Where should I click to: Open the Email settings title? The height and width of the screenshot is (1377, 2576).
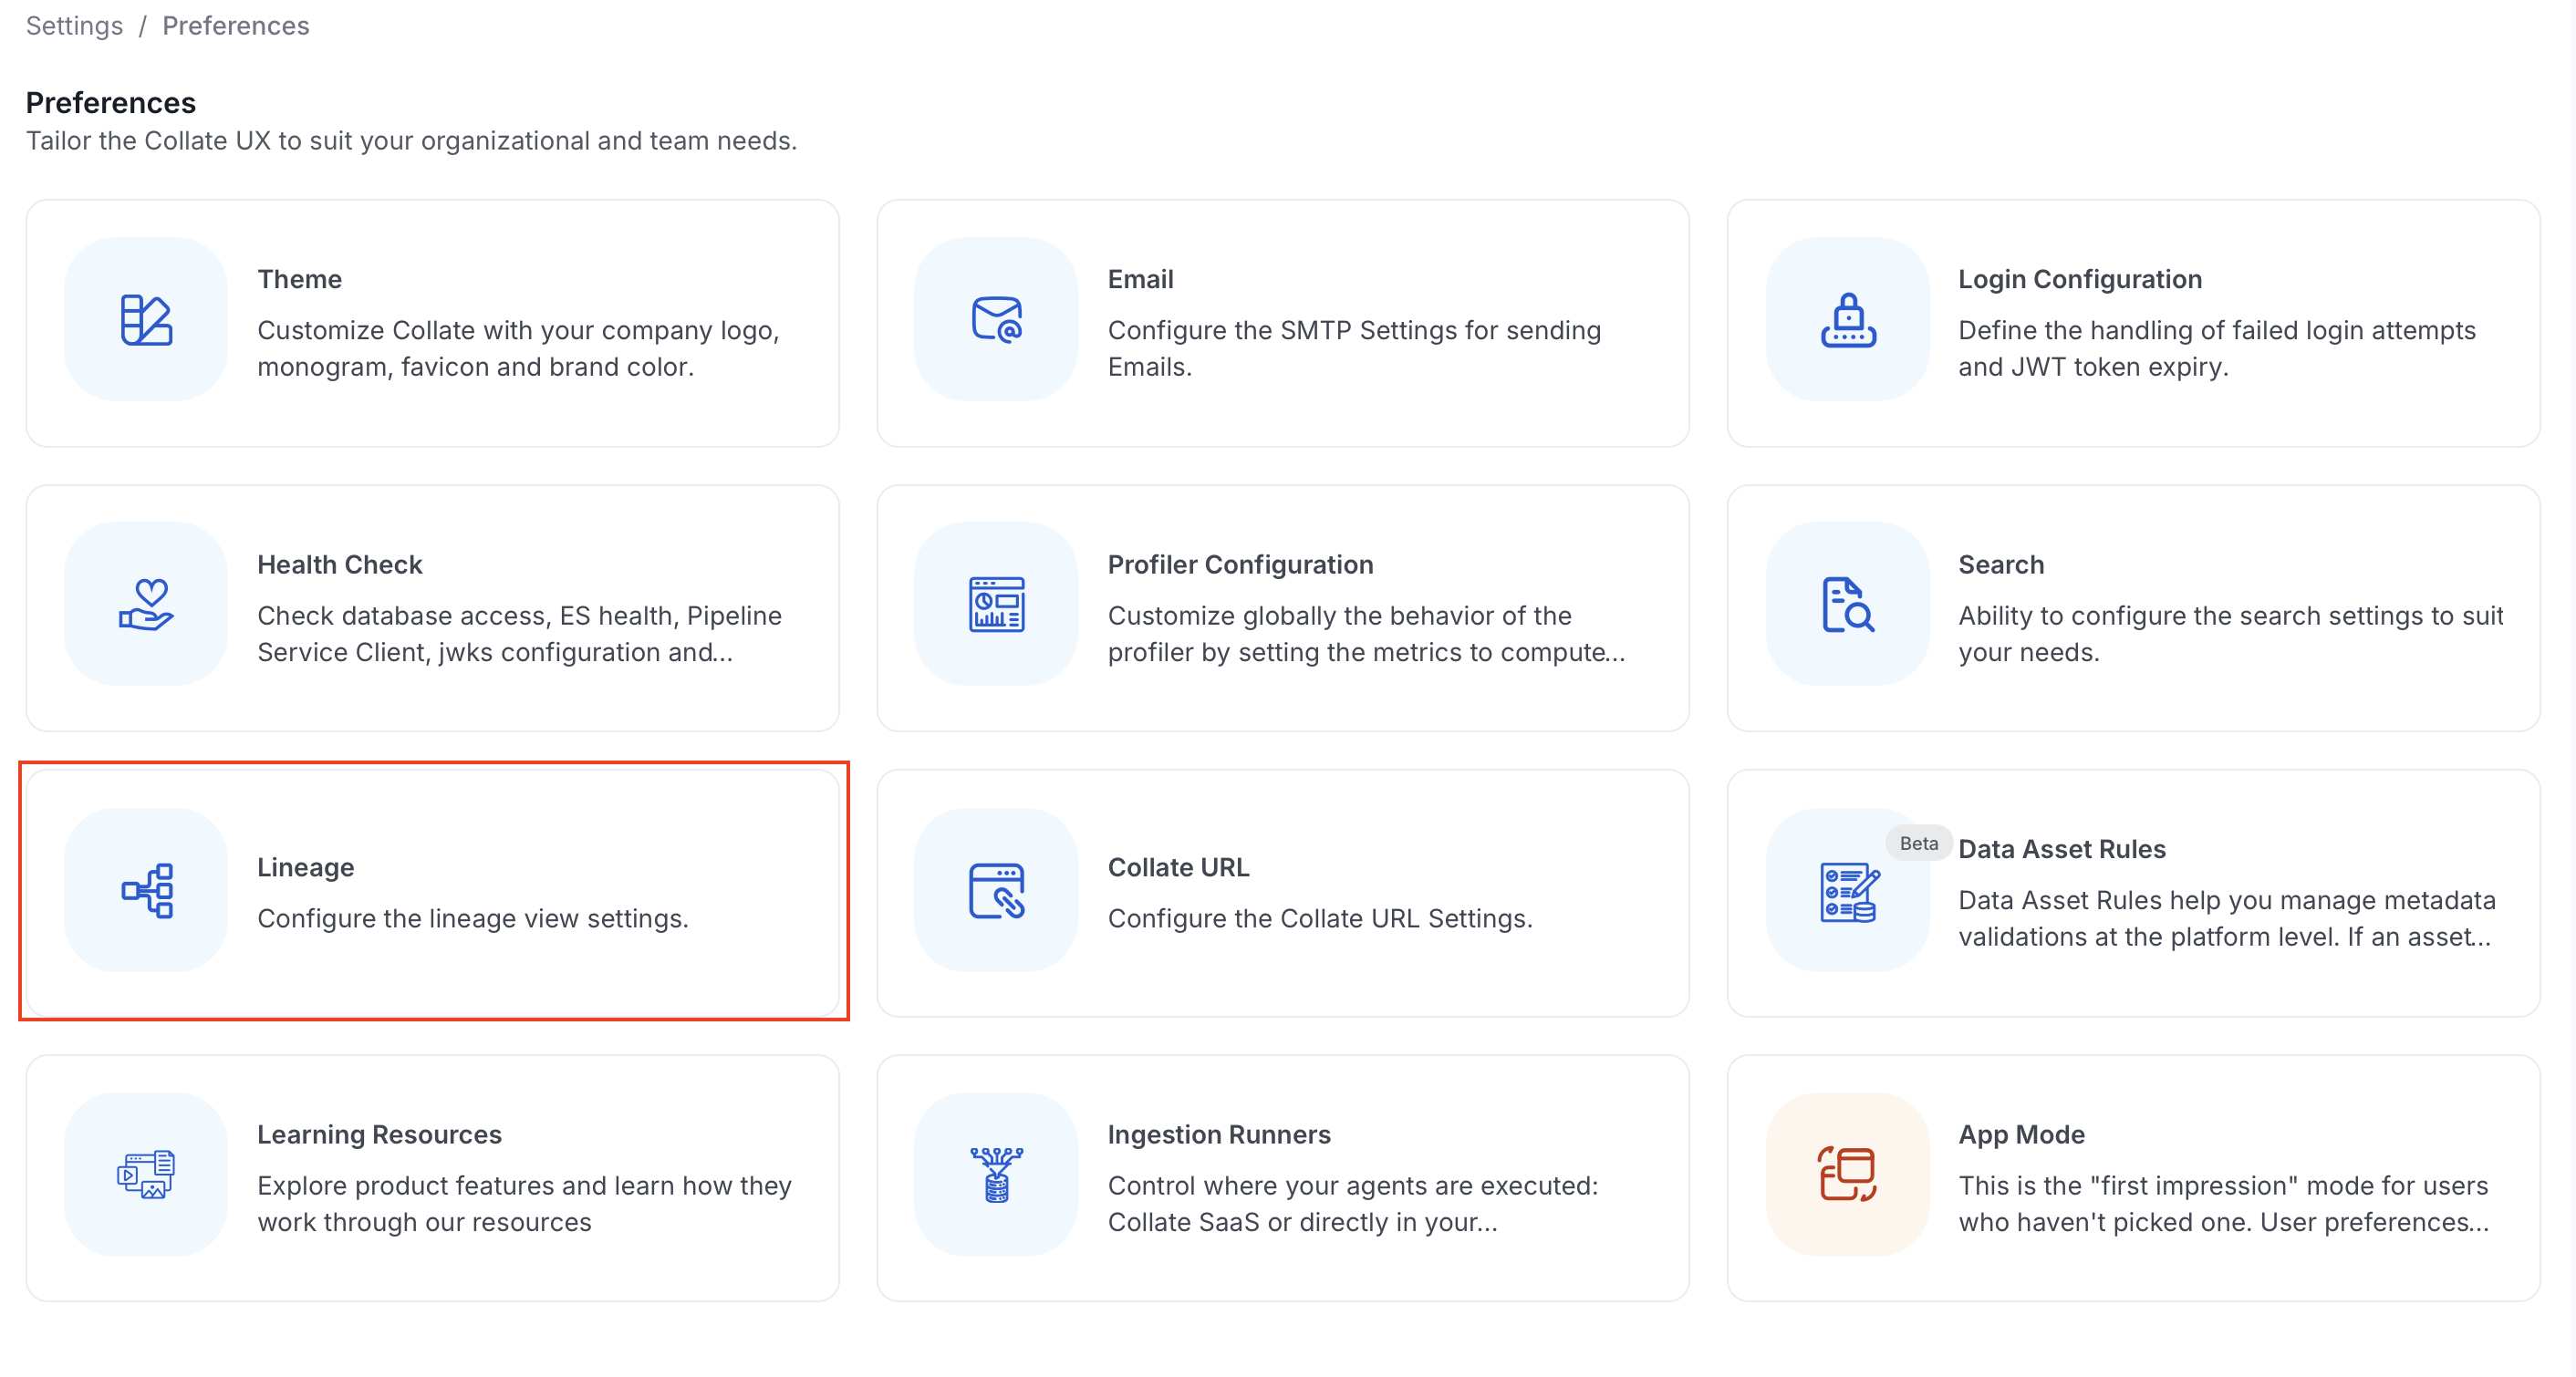click(1140, 279)
